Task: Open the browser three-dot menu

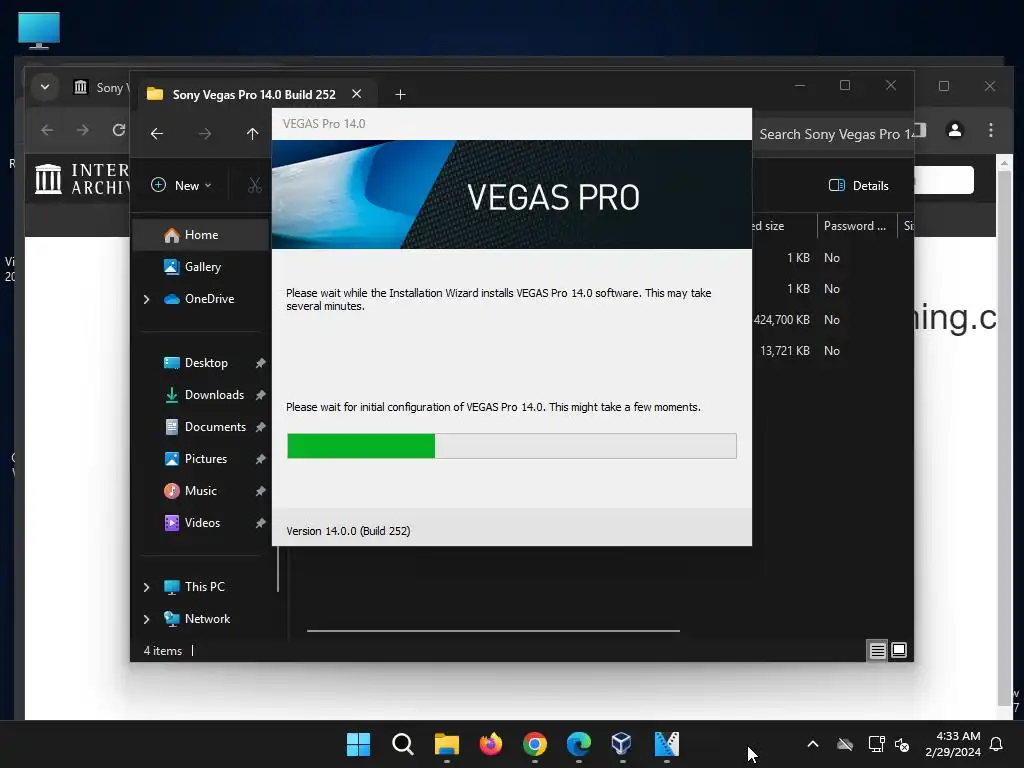Action: 991,130
